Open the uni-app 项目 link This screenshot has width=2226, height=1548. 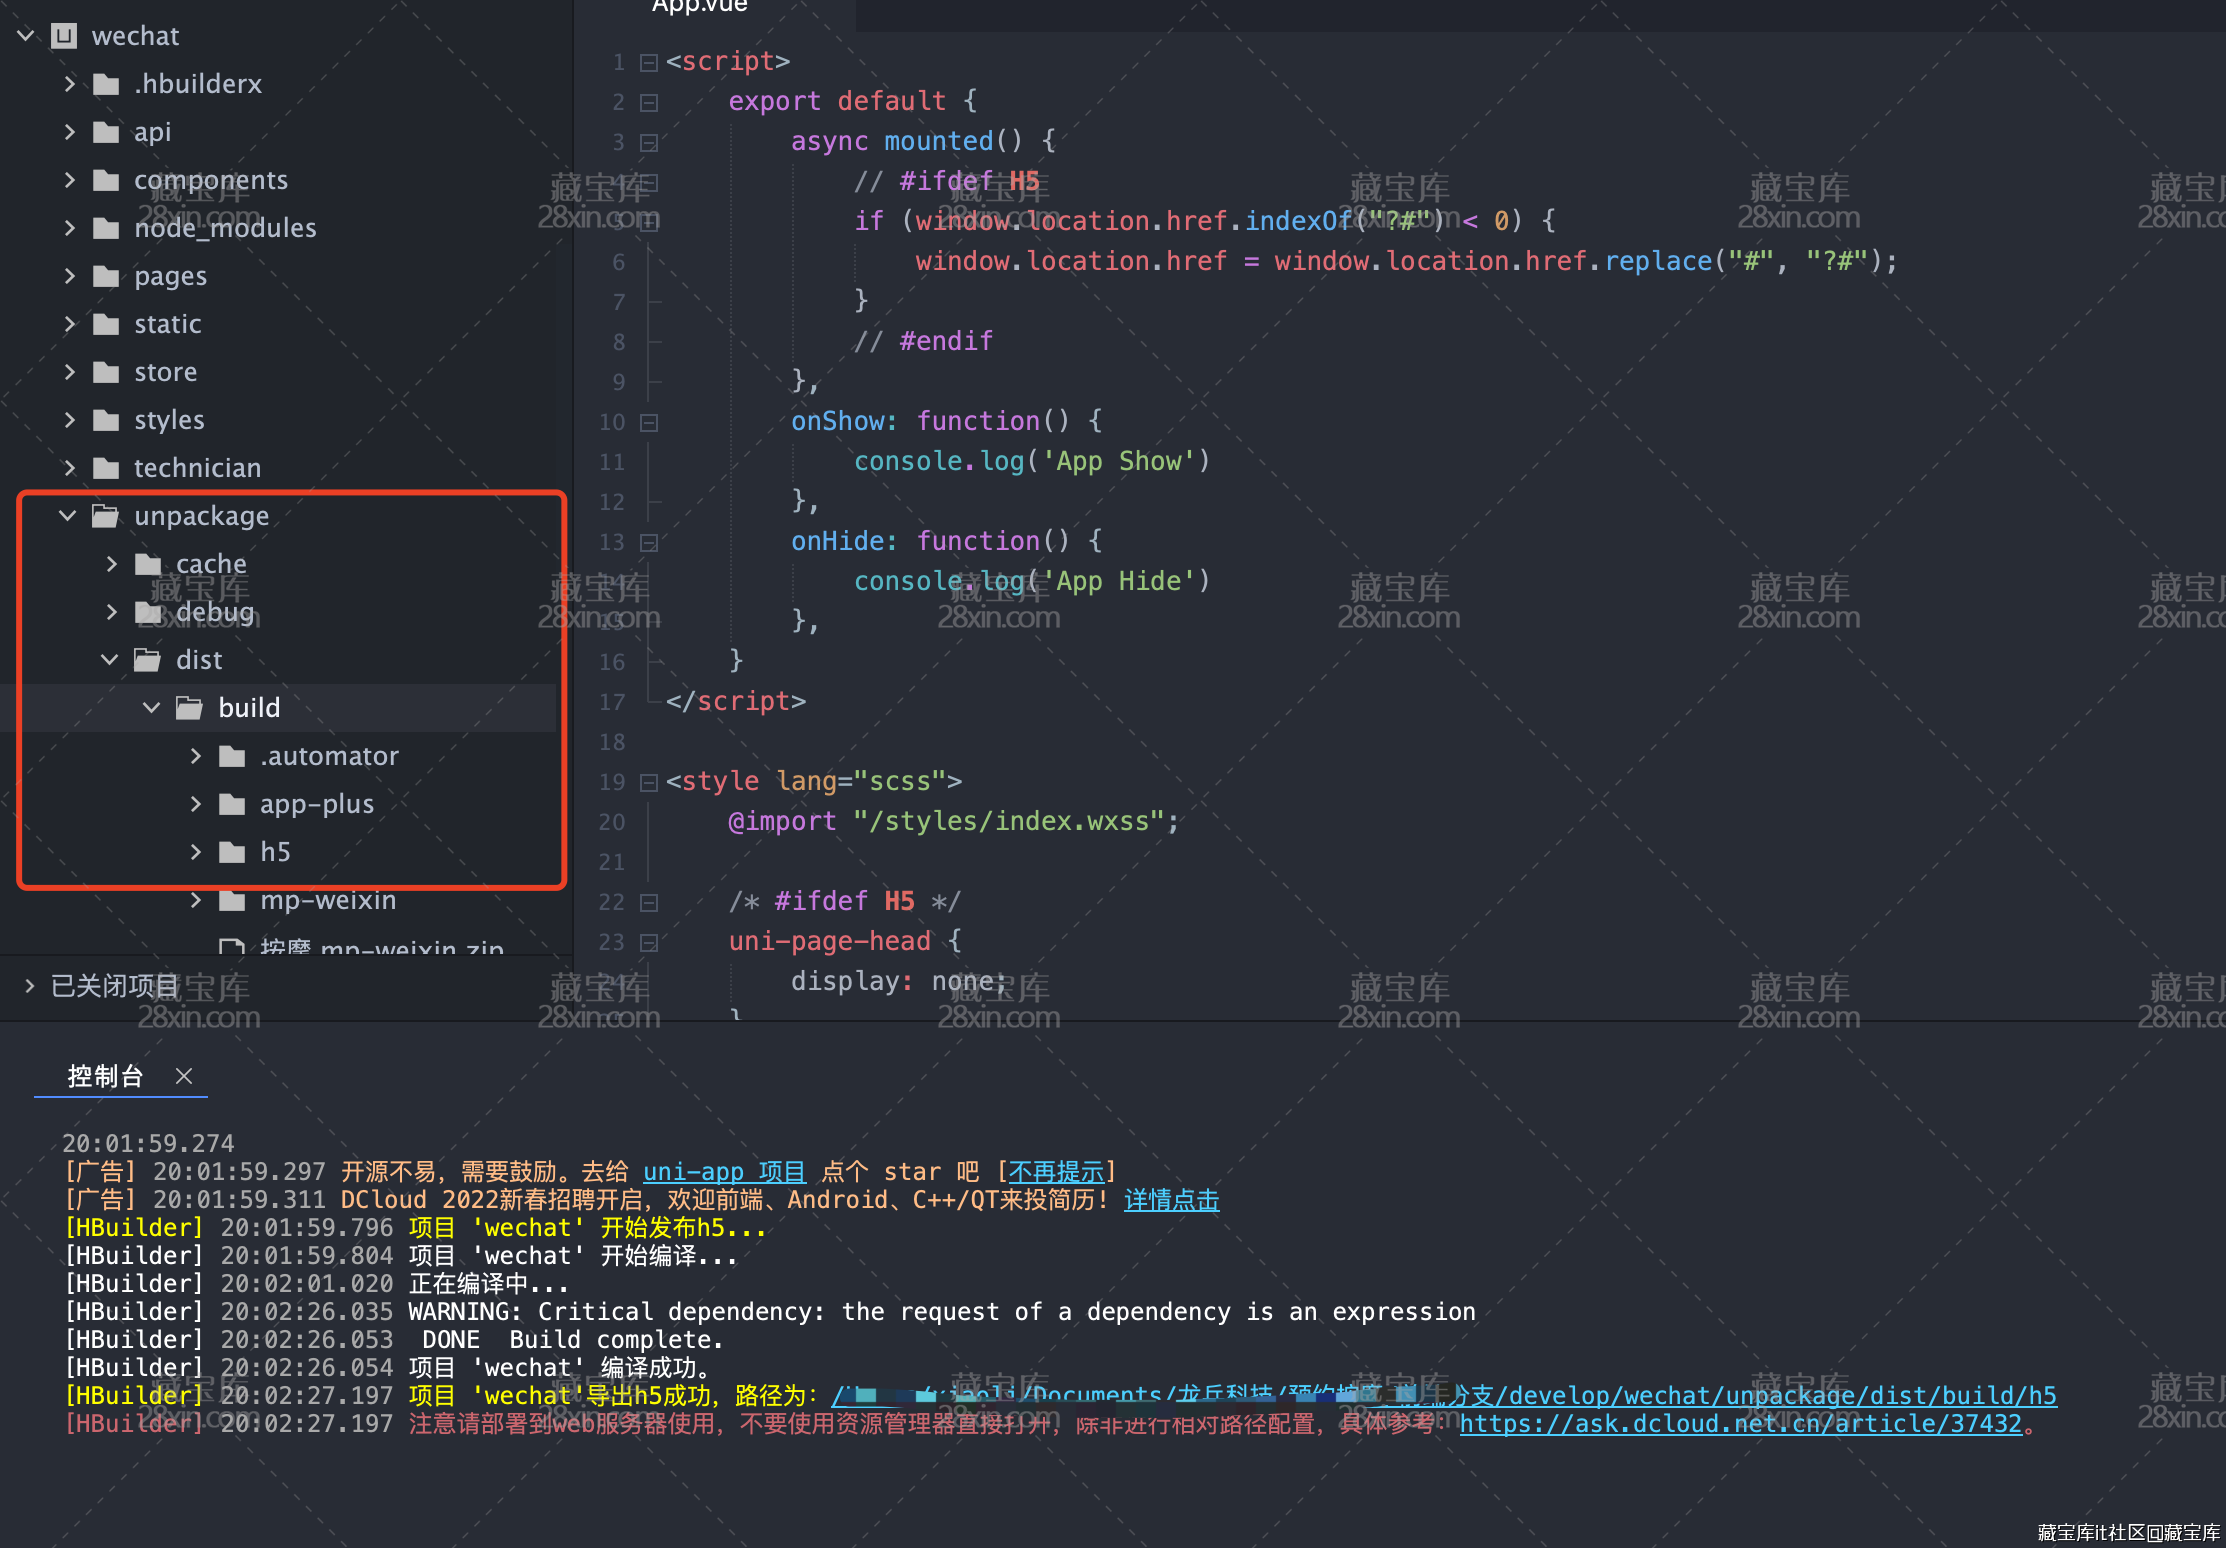point(724,1171)
